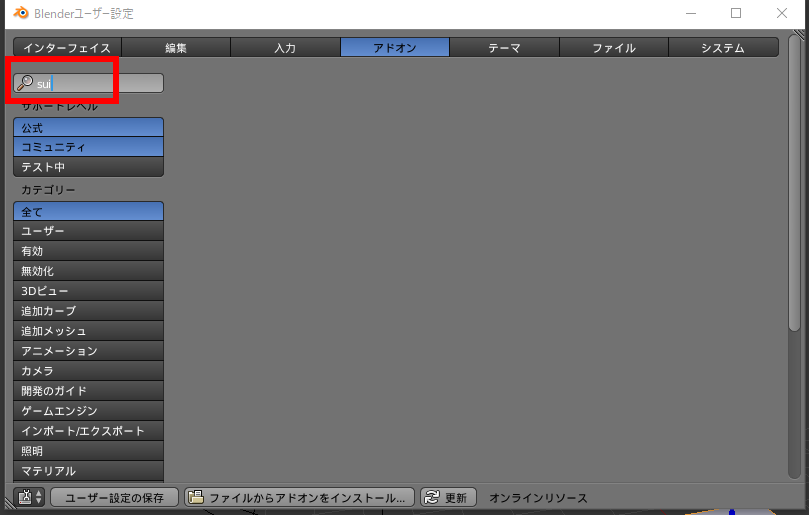The width and height of the screenshot is (809, 515).
Task: Click ユーザー設定の保存 button
Action: (x=115, y=497)
